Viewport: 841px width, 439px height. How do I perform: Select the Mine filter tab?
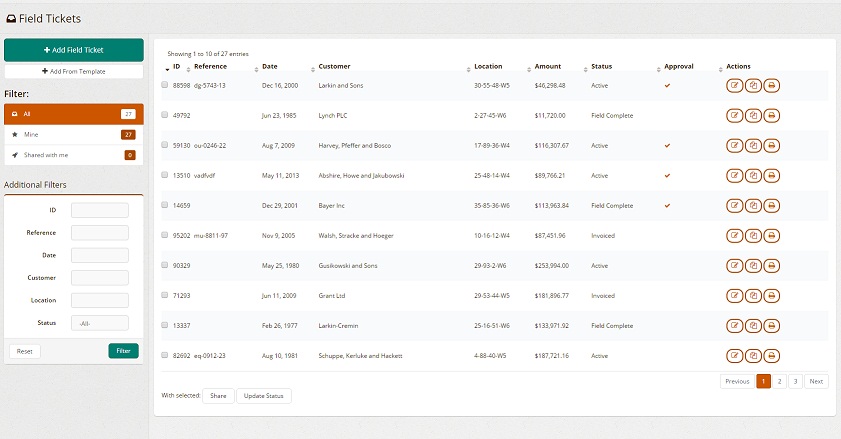click(x=73, y=134)
